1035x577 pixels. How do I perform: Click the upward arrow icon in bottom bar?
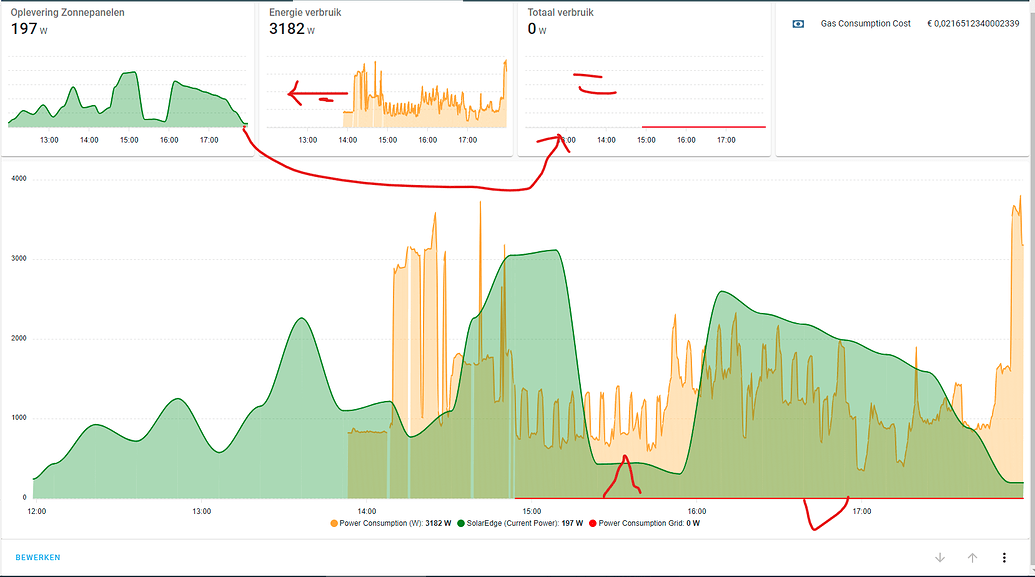click(x=971, y=557)
